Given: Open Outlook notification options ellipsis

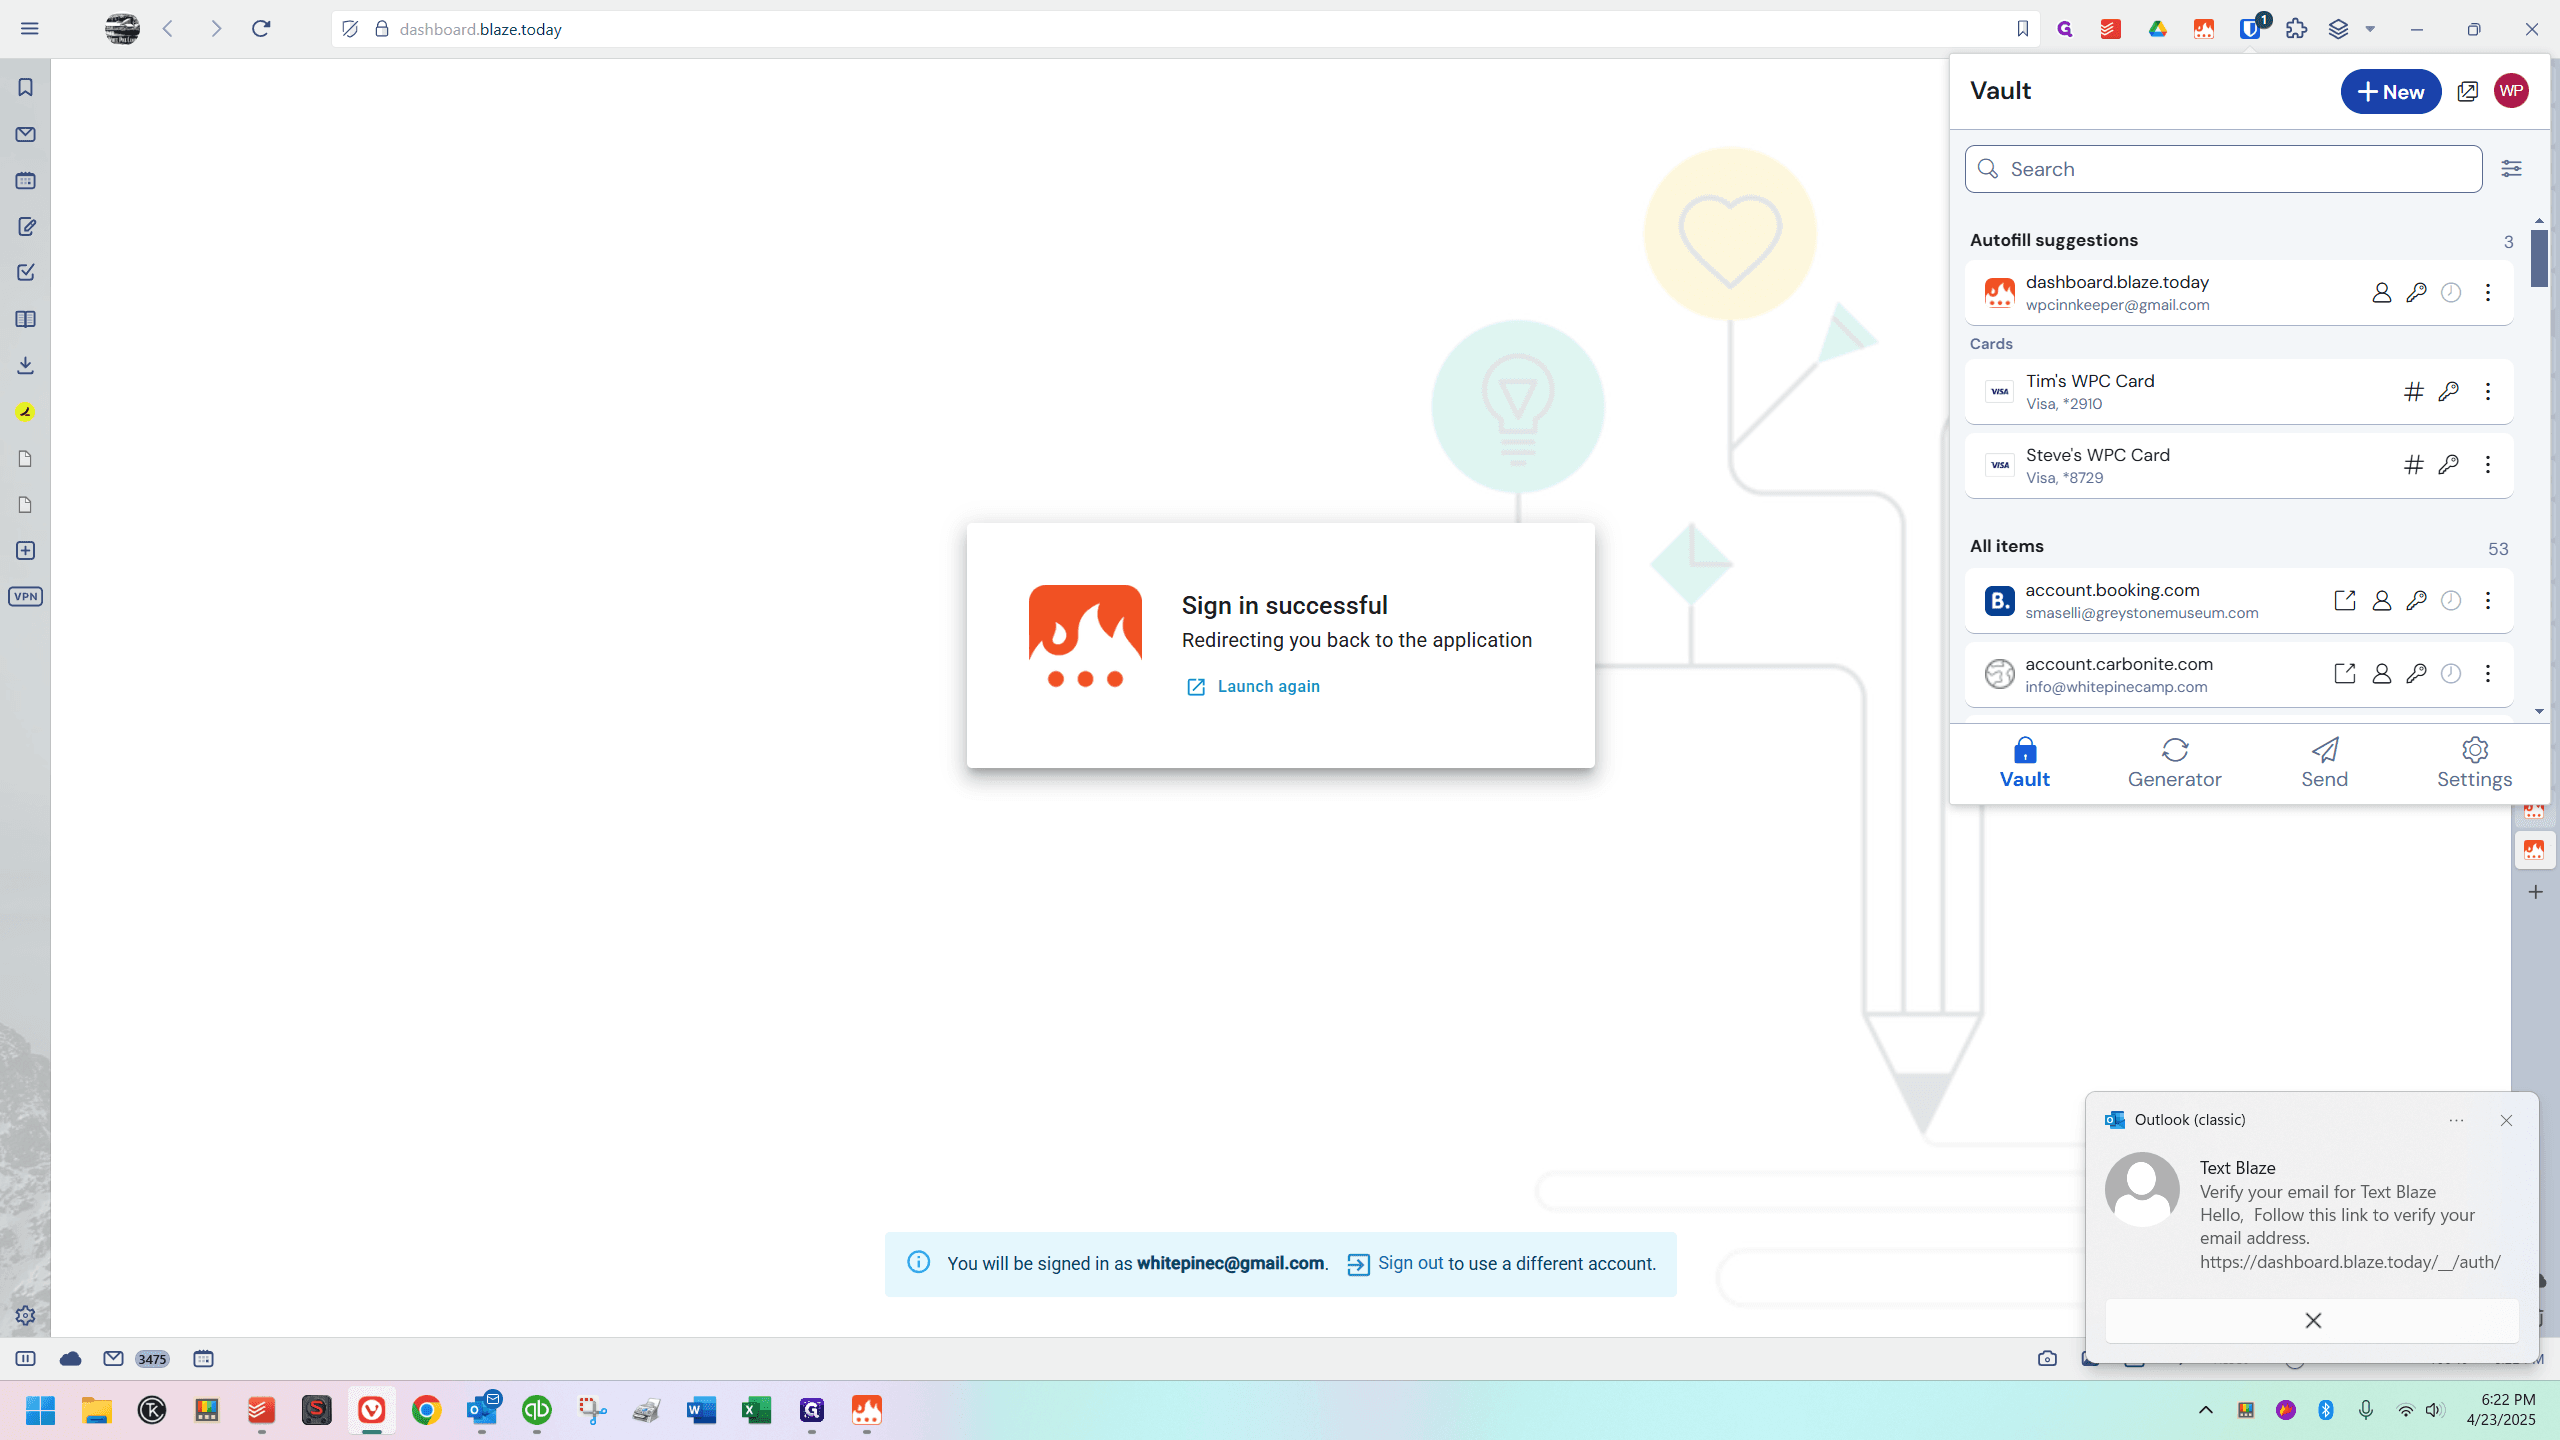Looking at the screenshot, I should [x=2456, y=1120].
